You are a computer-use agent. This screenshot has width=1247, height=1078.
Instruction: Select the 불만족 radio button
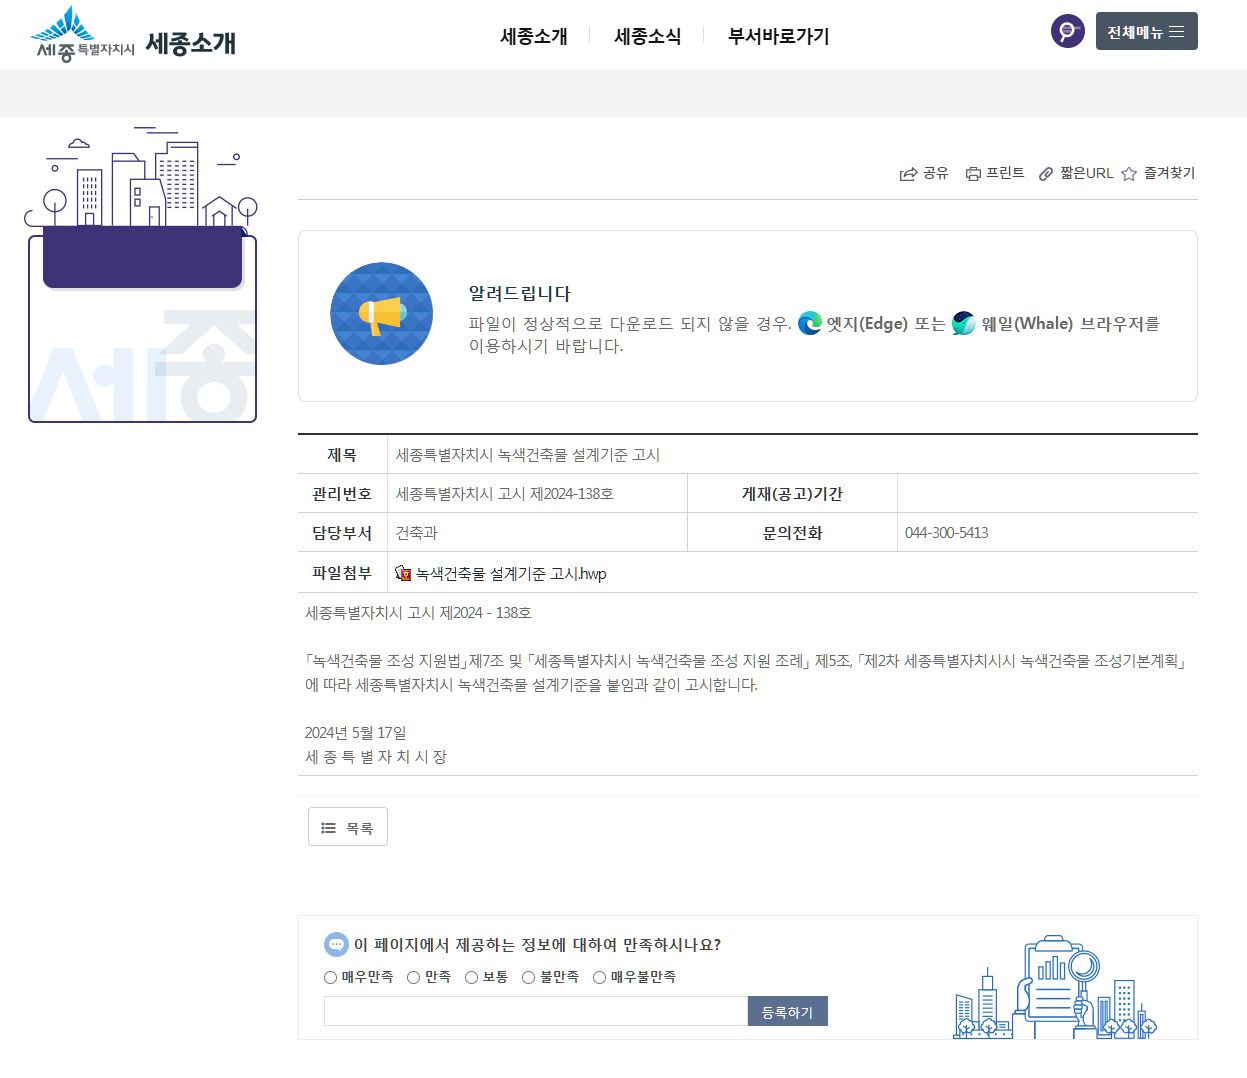(x=528, y=977)
